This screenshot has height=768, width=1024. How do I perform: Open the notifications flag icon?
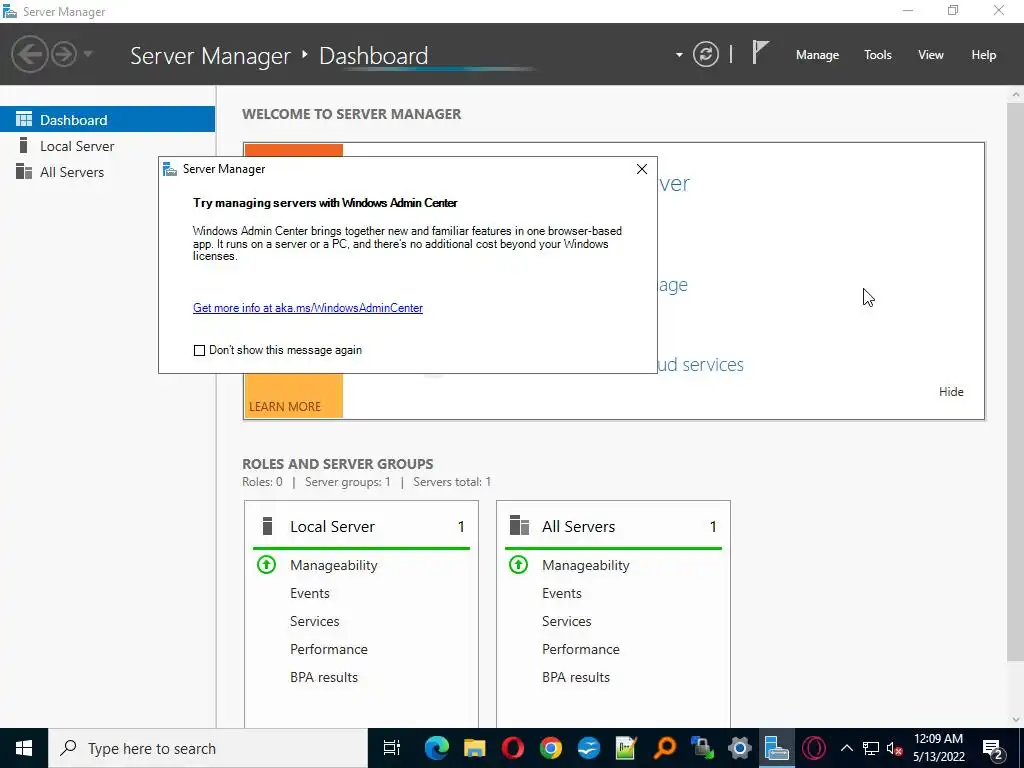pyautogui.click(x=760, y=52)
